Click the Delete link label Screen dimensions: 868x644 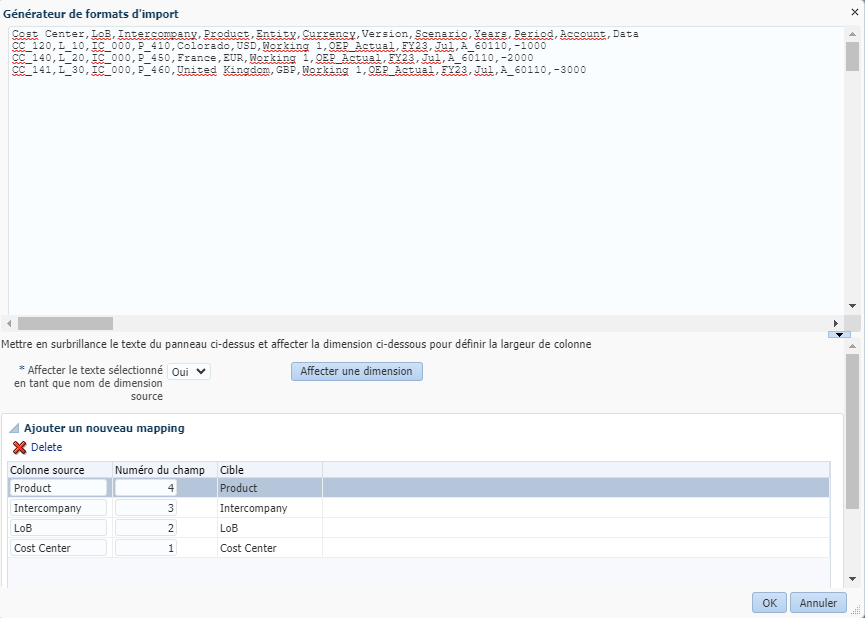pyautogui.click(x=46, y=447)
